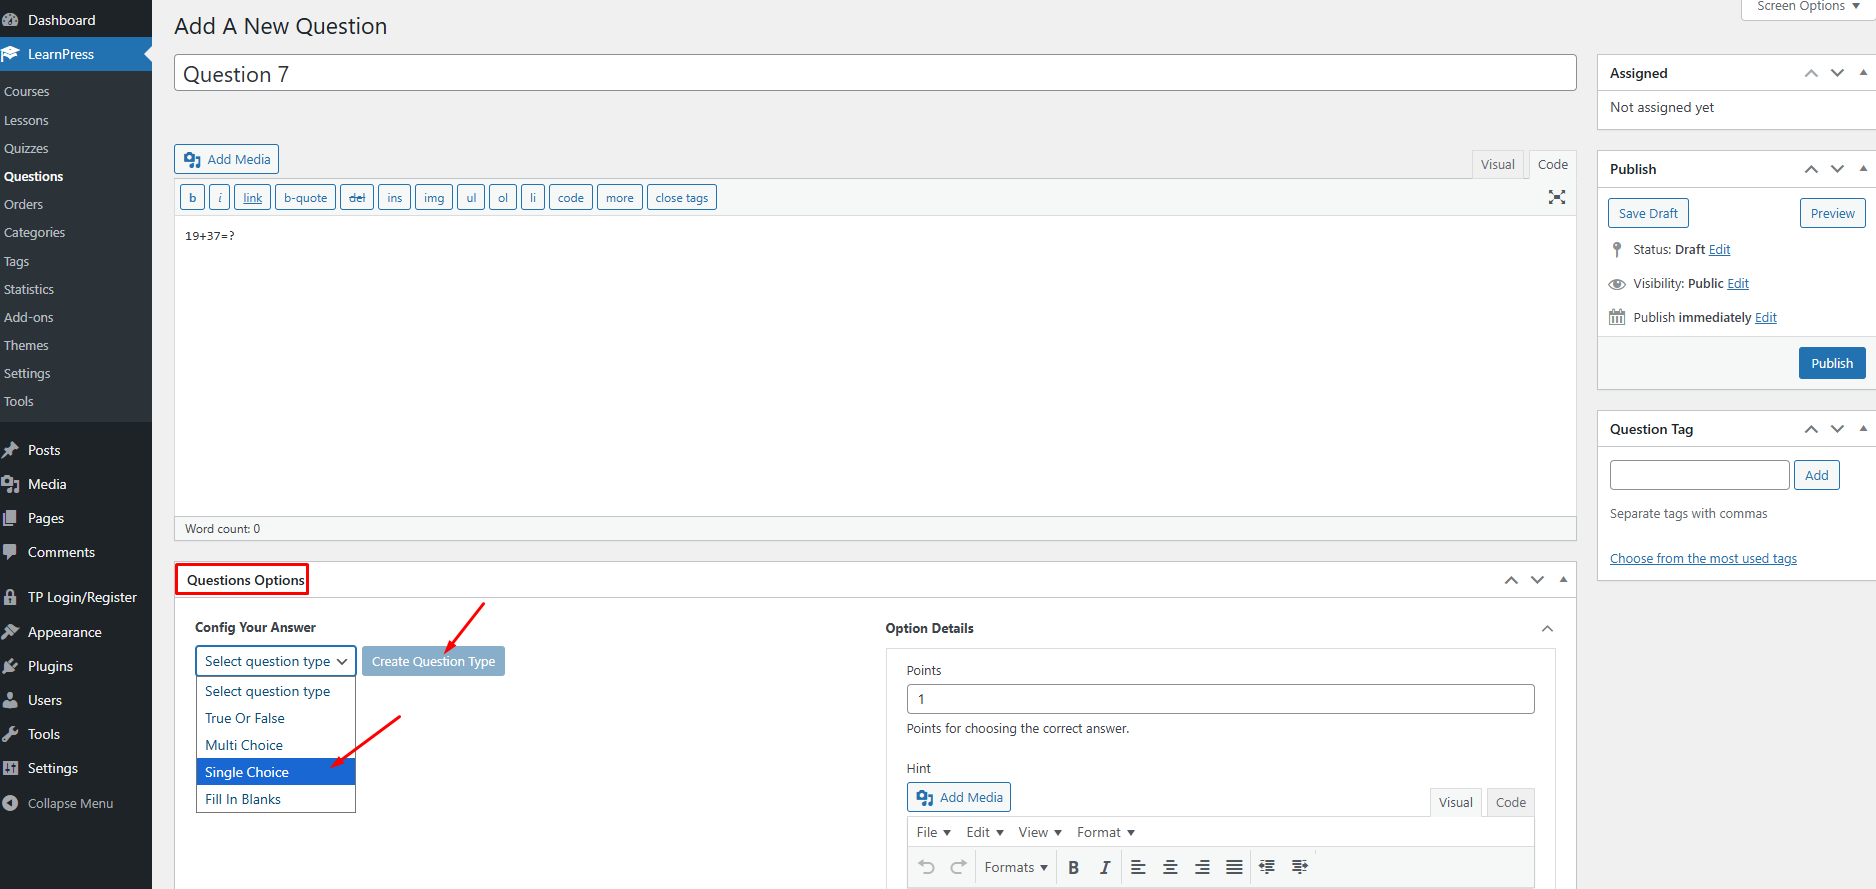The height and width of the screenshot is (889, 1876).
Task: Expand Screen Options at the top
Action: pos(1808,7)
